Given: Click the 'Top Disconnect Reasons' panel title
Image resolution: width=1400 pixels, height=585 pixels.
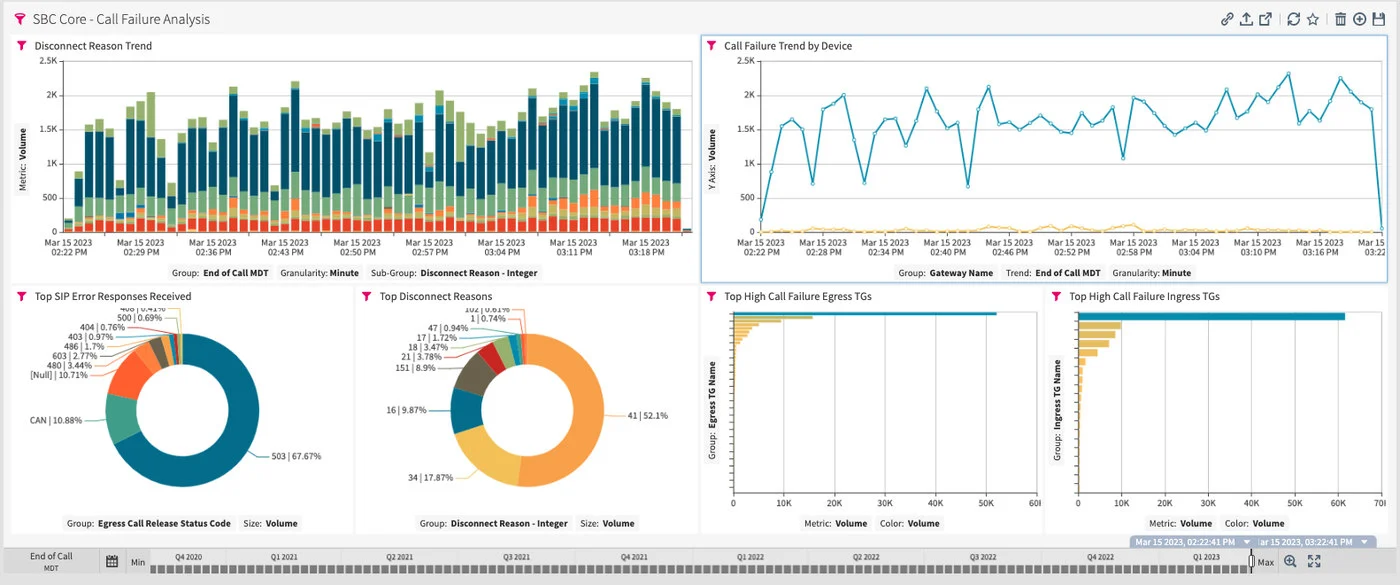Looking at the screenshot, I should [436, 296].
